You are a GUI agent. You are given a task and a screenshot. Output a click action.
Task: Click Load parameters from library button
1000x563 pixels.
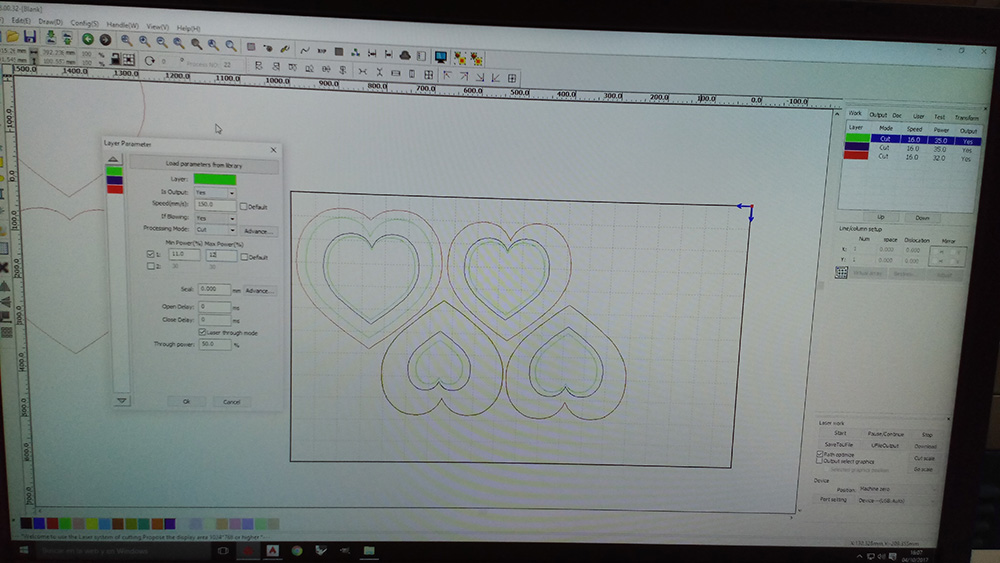204,165
